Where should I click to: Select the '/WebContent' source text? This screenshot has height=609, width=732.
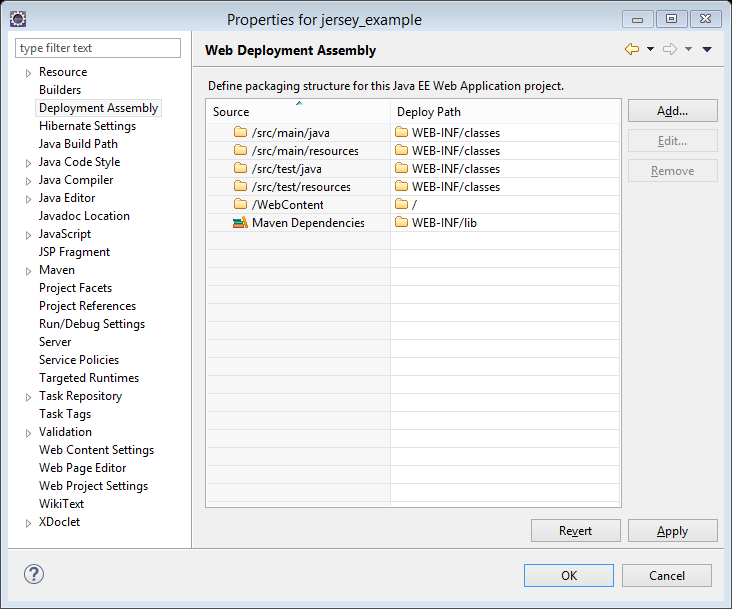[x=288, y=205]
